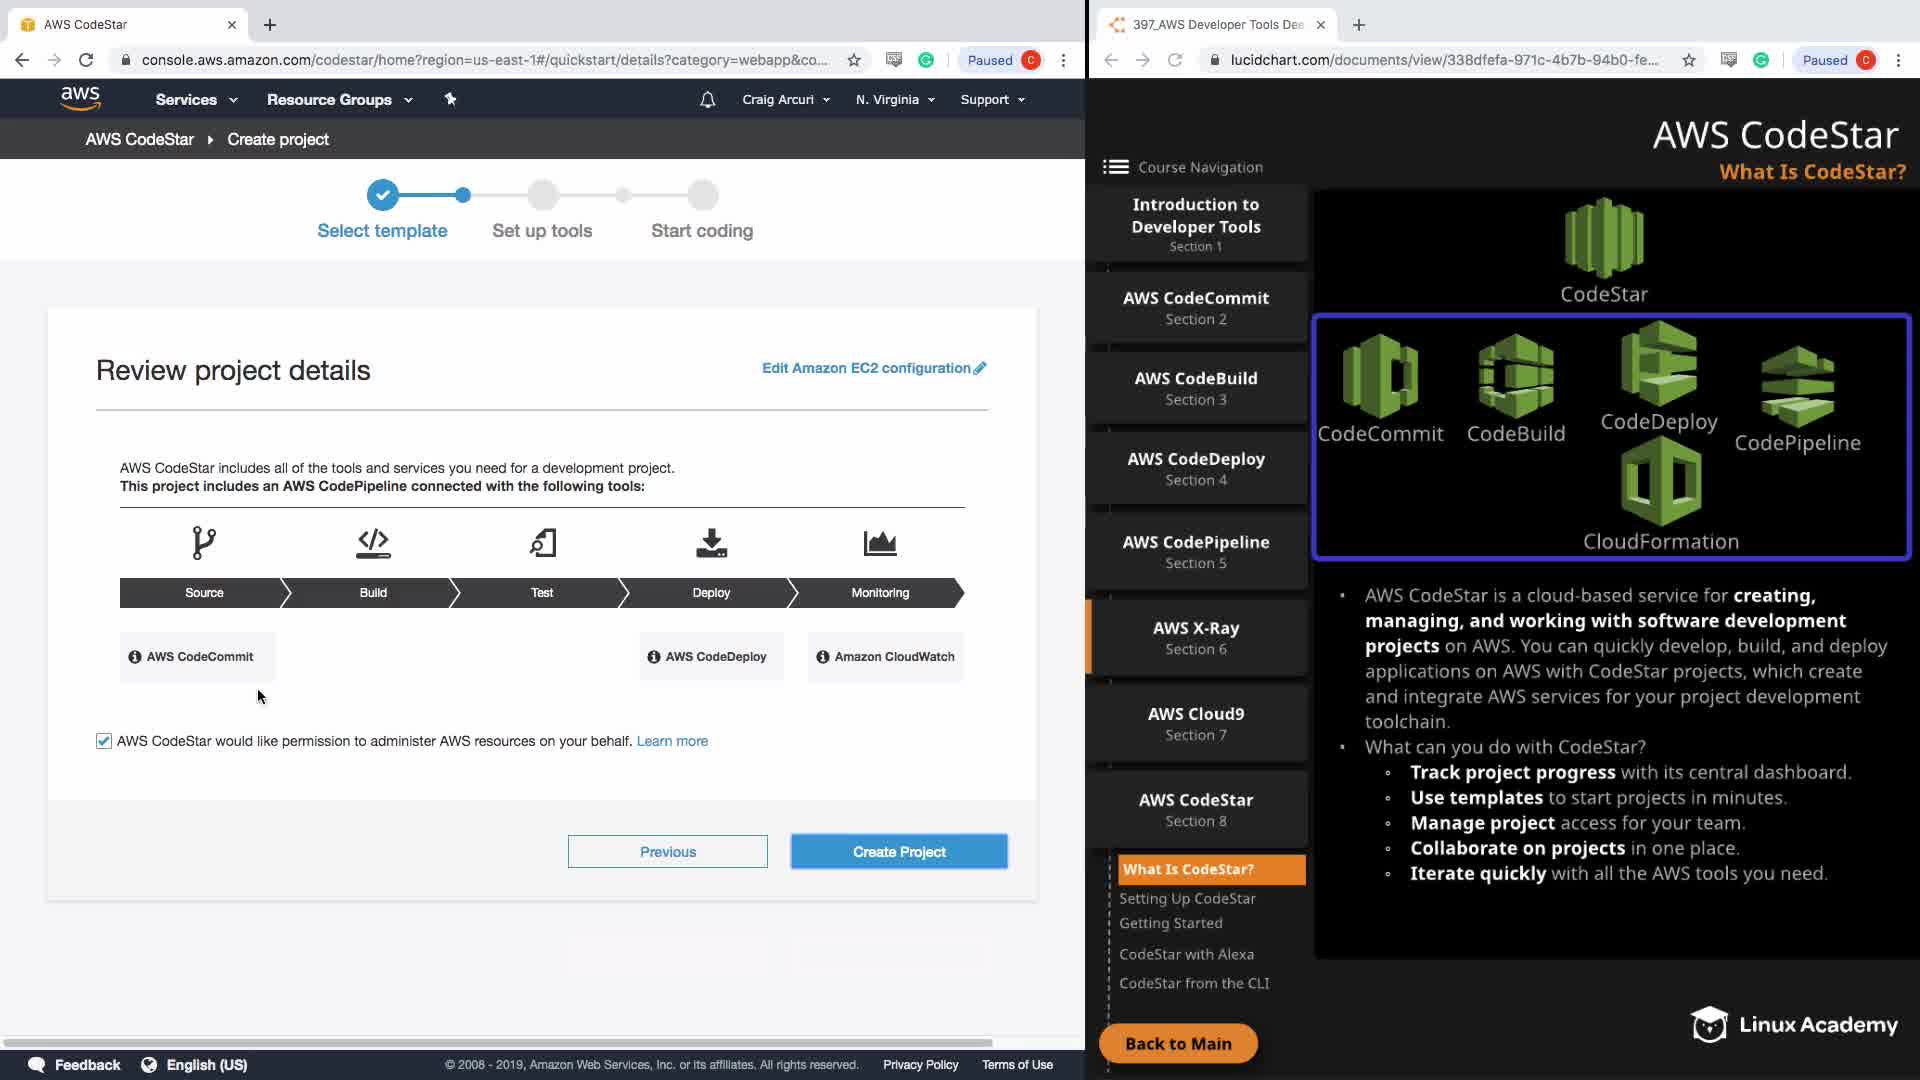Viewport: 1920px width, 1080px height.
Task: Click the AWS notifications bell icon
Action: tap(707, 100)
